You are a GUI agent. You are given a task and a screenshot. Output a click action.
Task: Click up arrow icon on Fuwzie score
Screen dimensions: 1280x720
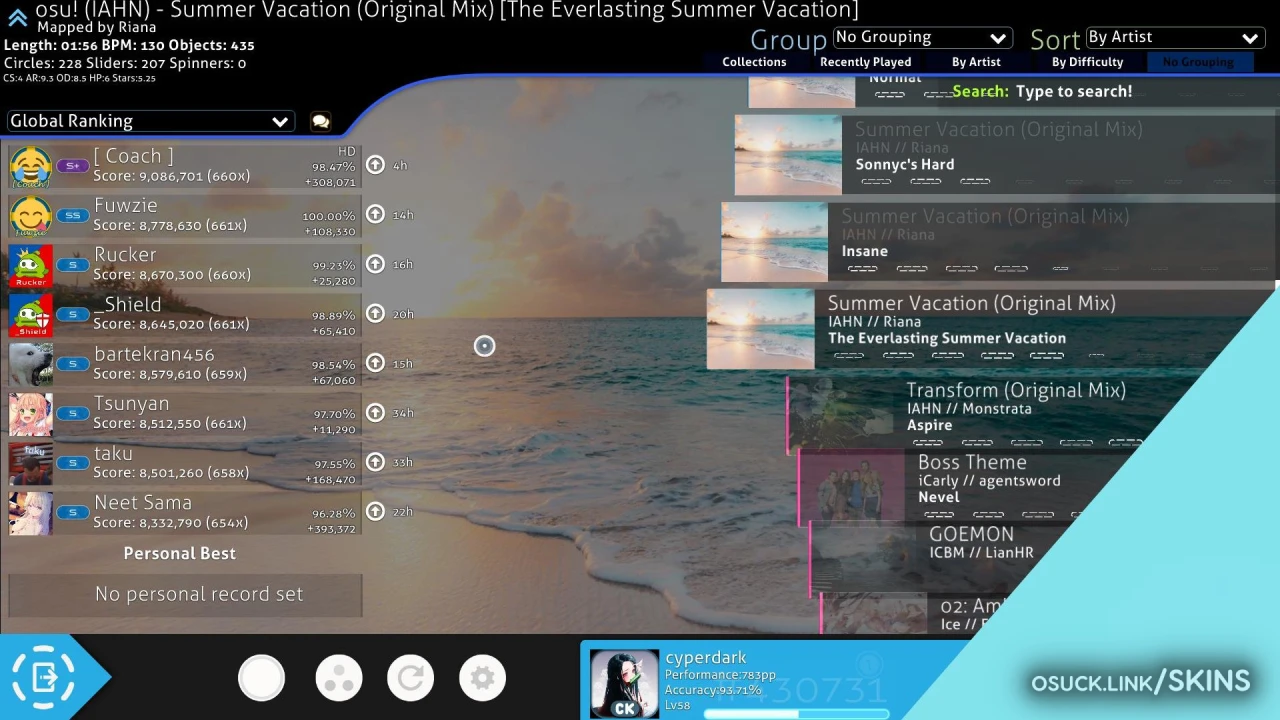coord(375,214)
